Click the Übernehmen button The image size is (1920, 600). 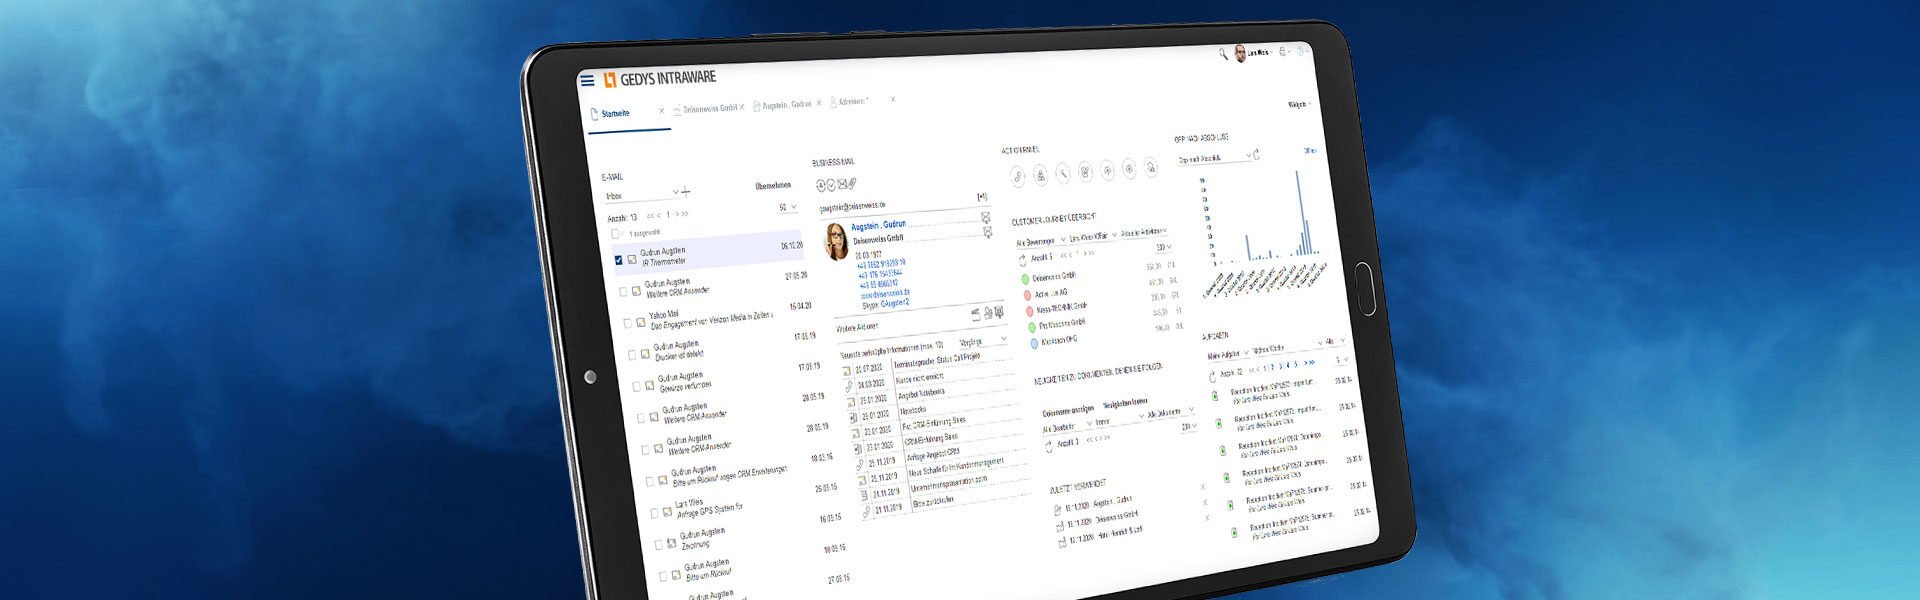773,185
